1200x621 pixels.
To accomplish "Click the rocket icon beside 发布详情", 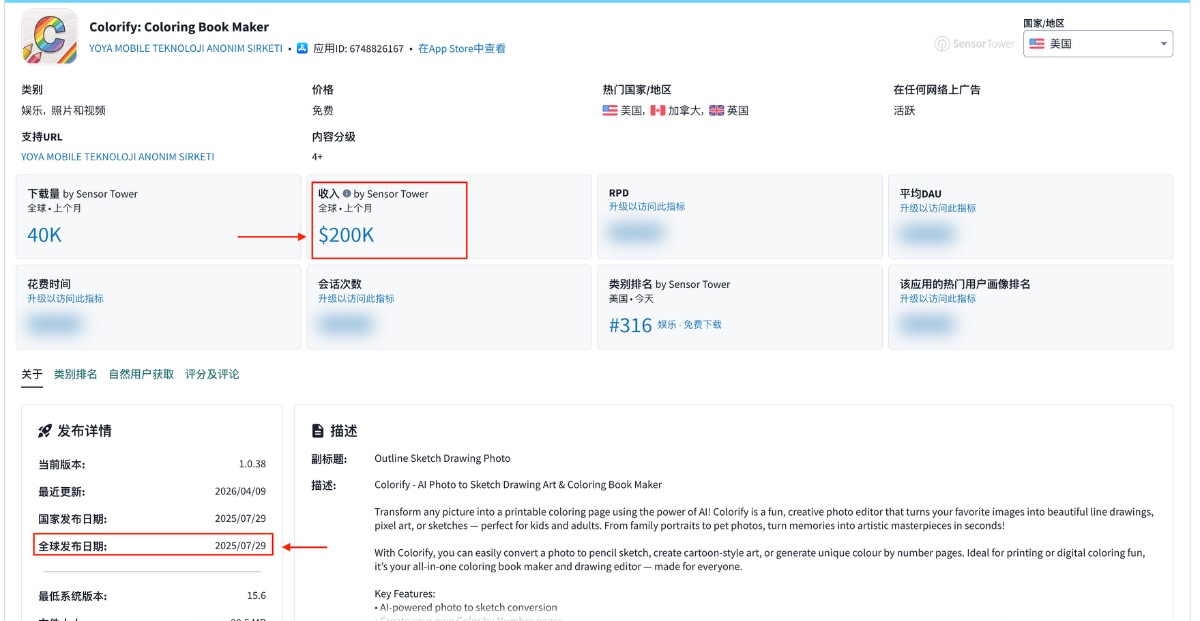I will [x=45, y=431].
